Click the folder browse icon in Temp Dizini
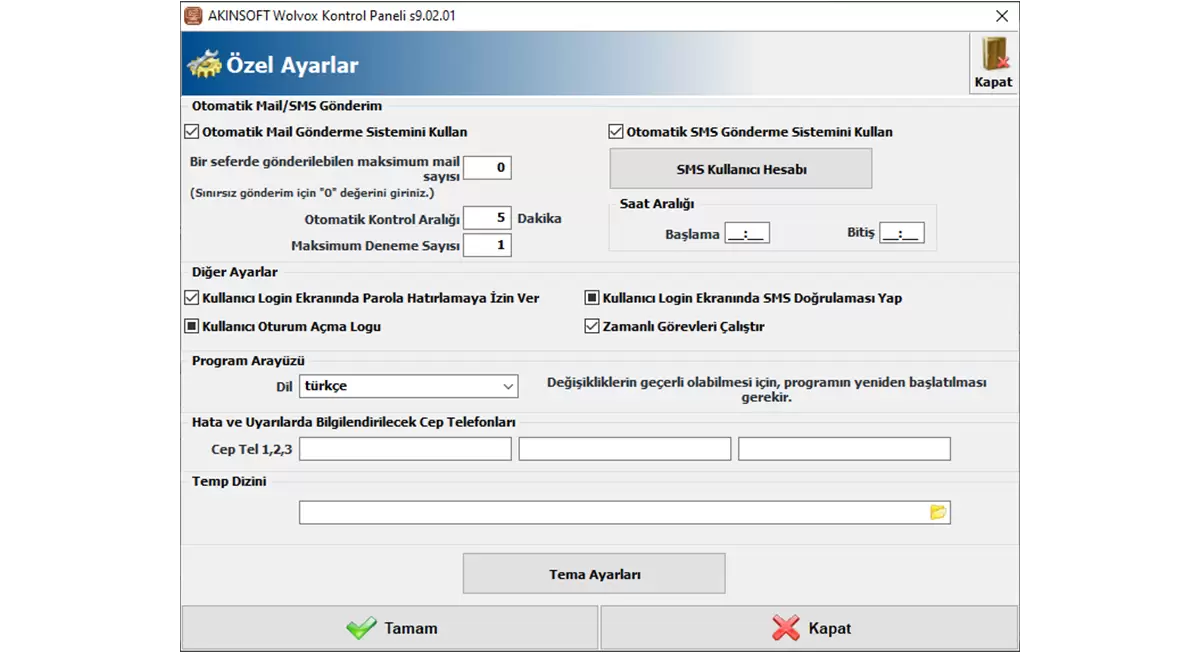The height and width of the screenshot is (653, 1200). (x=937, y=512)
